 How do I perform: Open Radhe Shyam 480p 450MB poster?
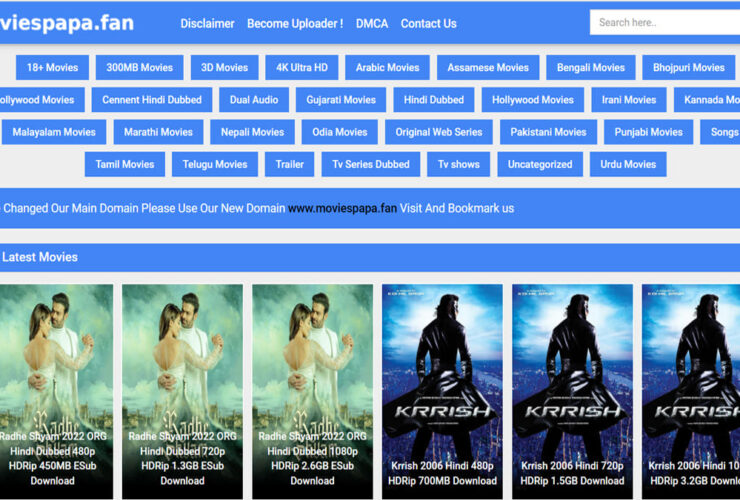pyautogui.click(x=56, y=391)
